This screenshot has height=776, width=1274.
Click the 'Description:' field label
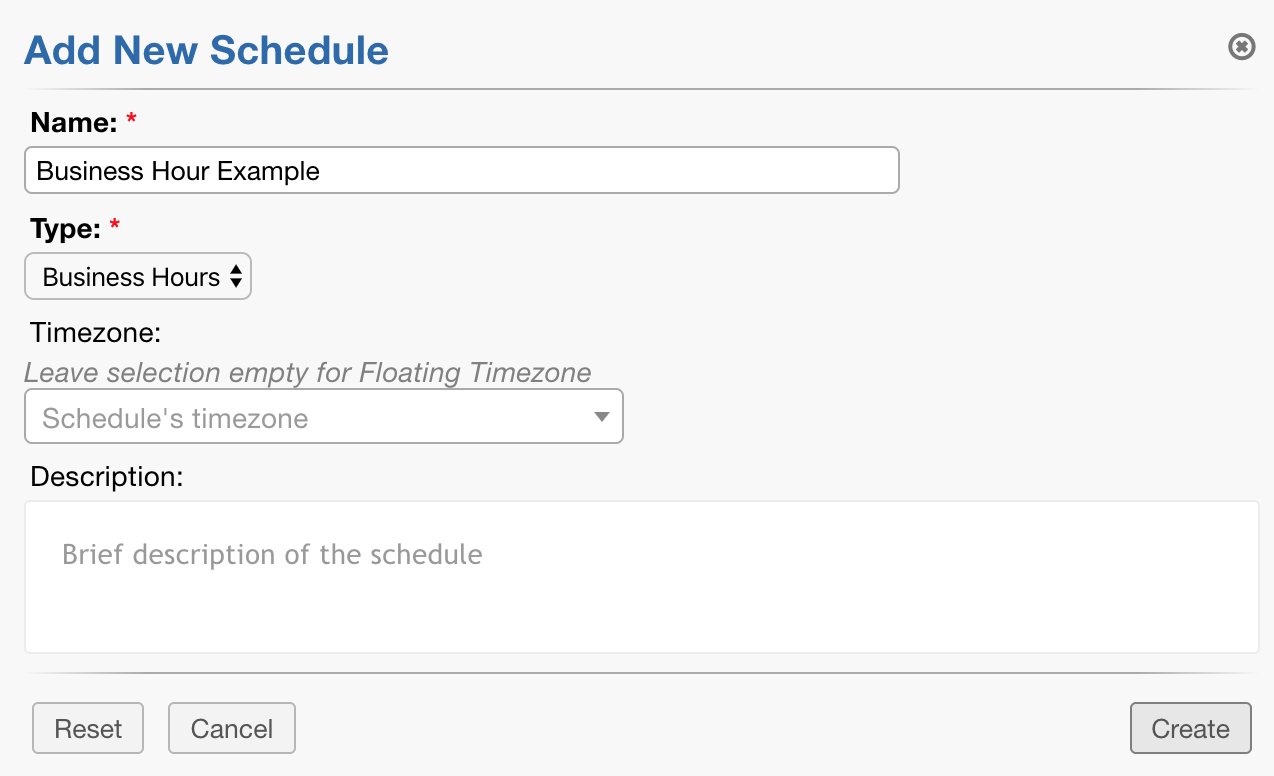coord(107,476)
